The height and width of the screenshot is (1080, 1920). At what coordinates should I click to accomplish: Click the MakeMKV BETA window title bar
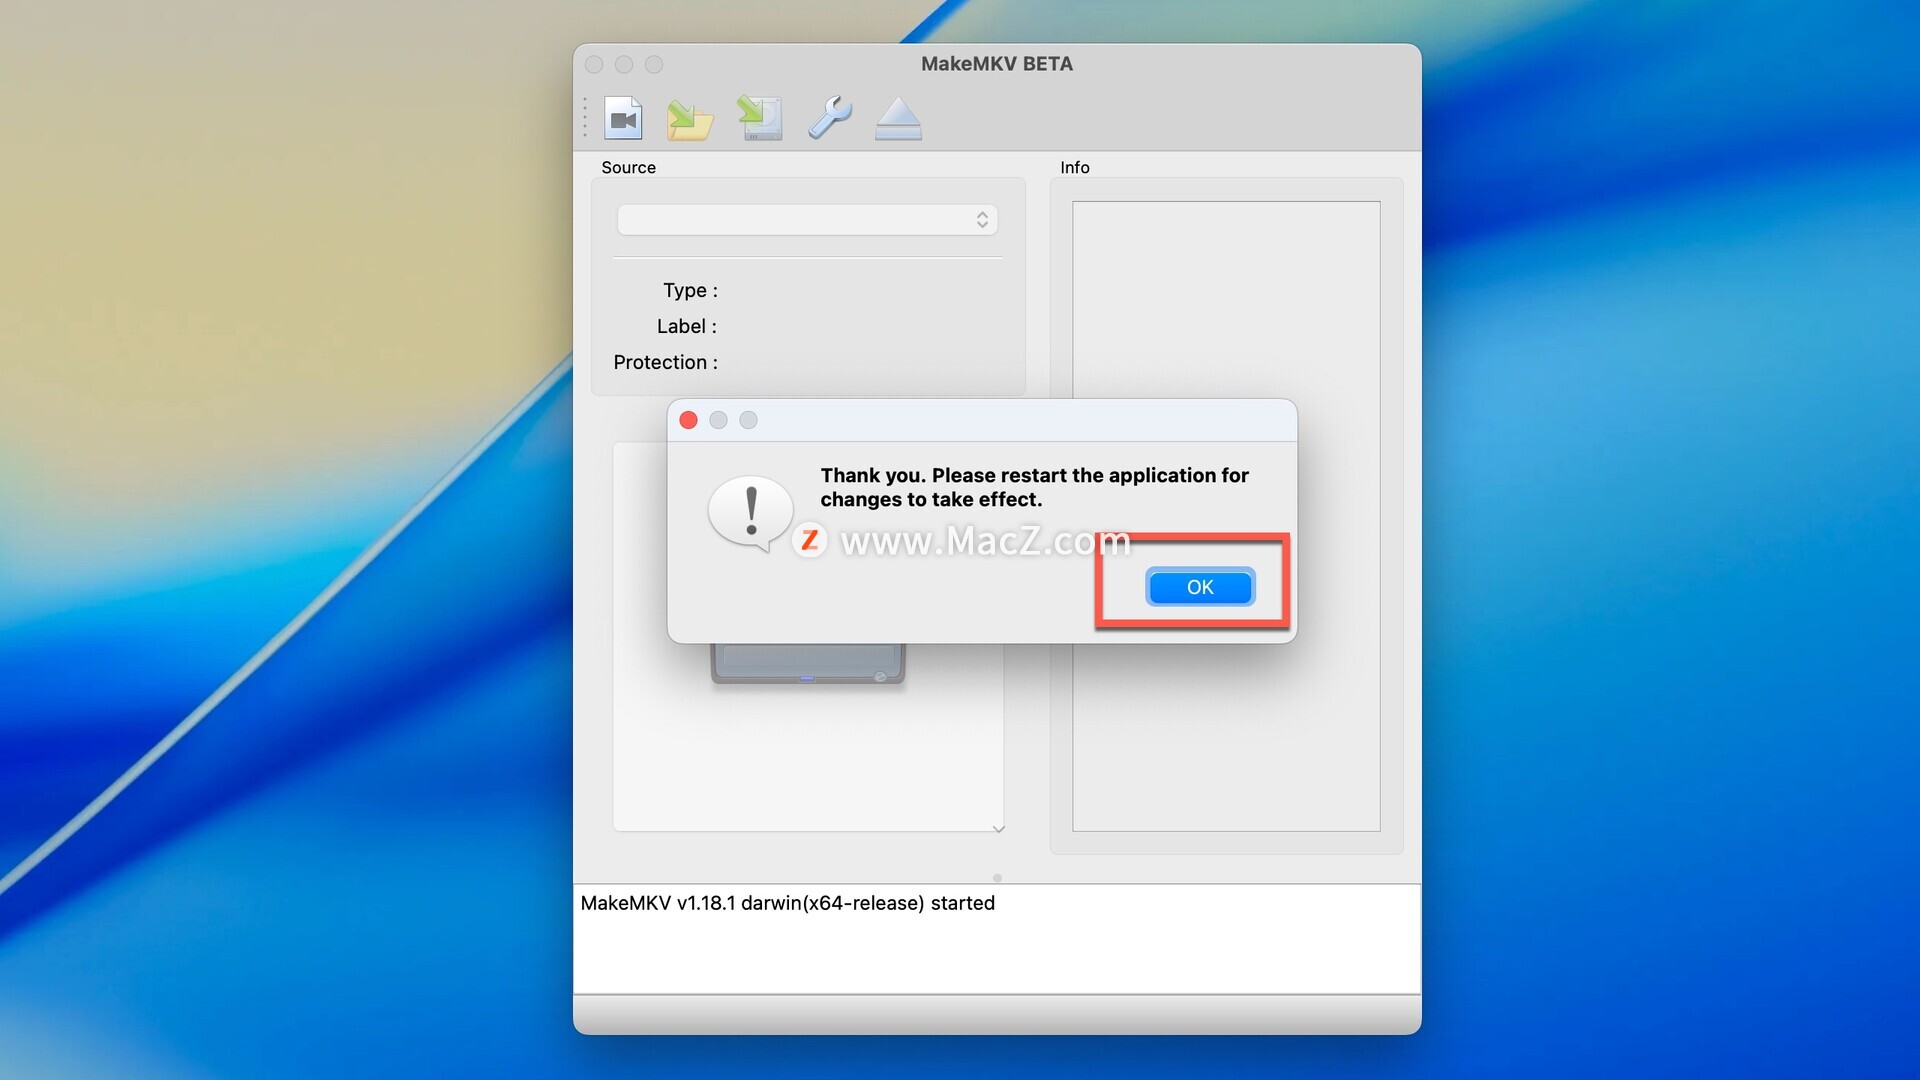point(996,64)
